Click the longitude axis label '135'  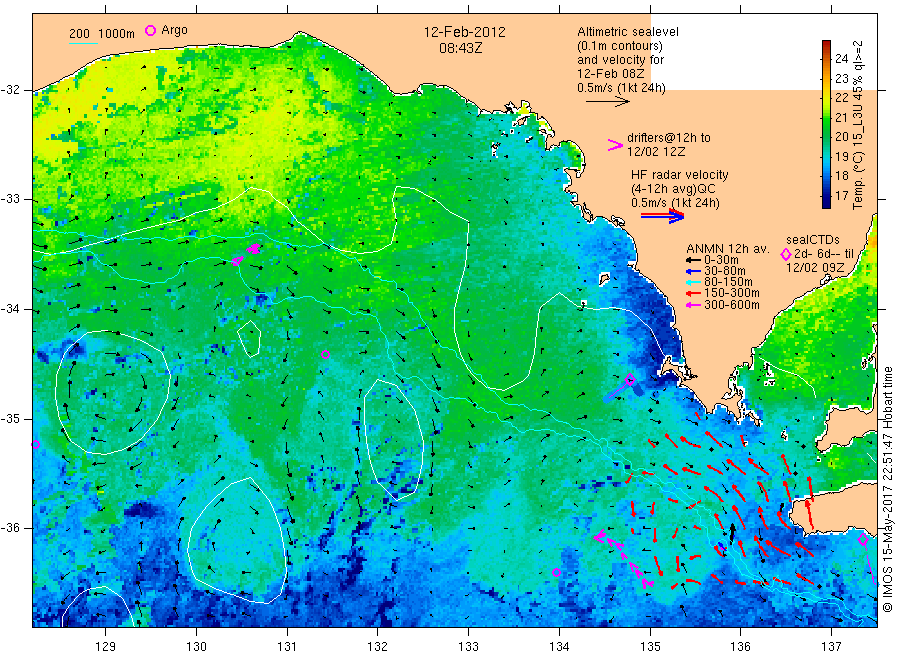(650, 647)
